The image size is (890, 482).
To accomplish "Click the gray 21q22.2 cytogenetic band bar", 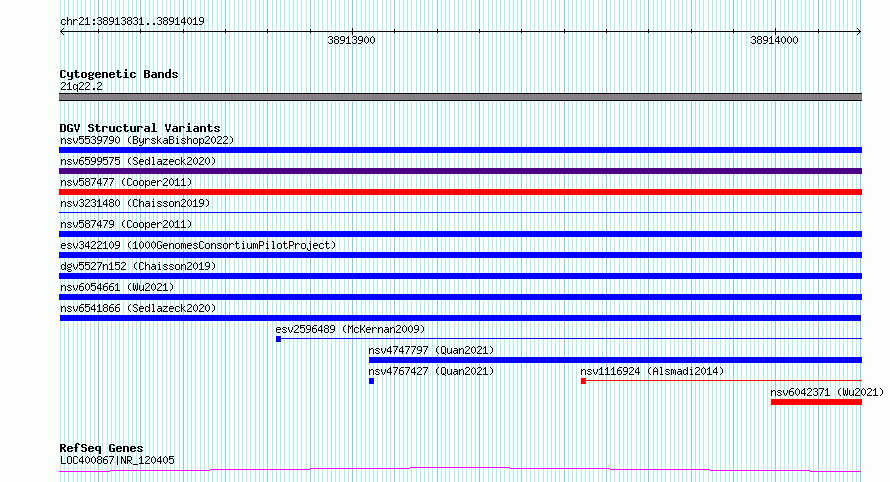I will [460, 97].
